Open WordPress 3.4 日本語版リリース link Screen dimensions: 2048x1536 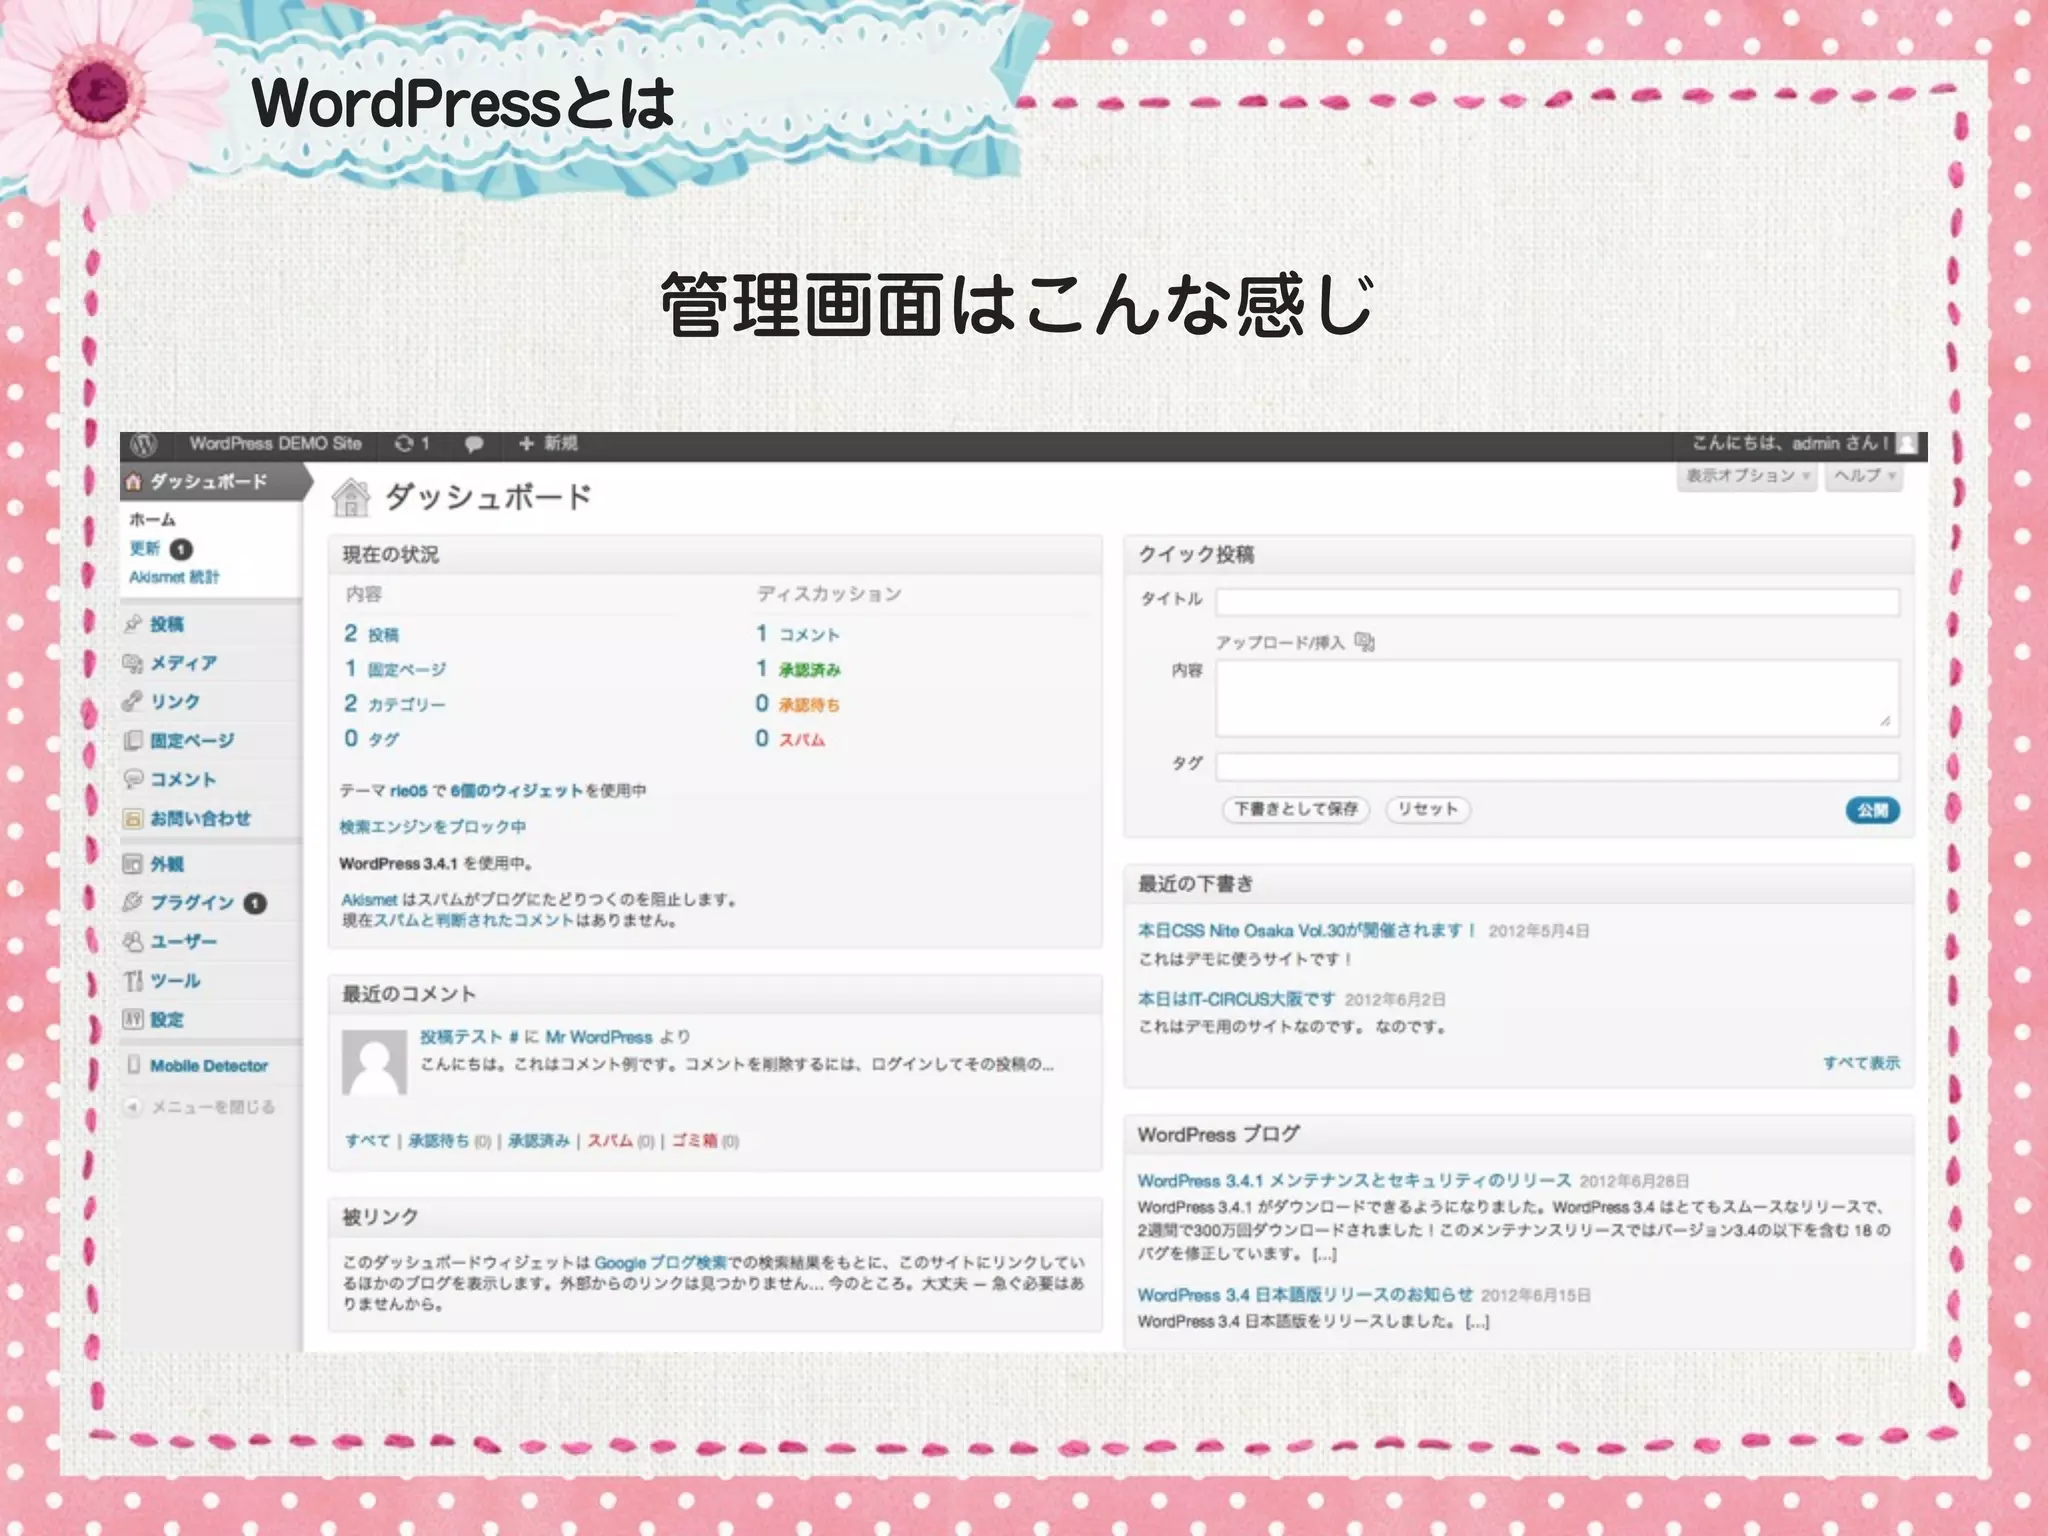click(x=1305, y=1295)
